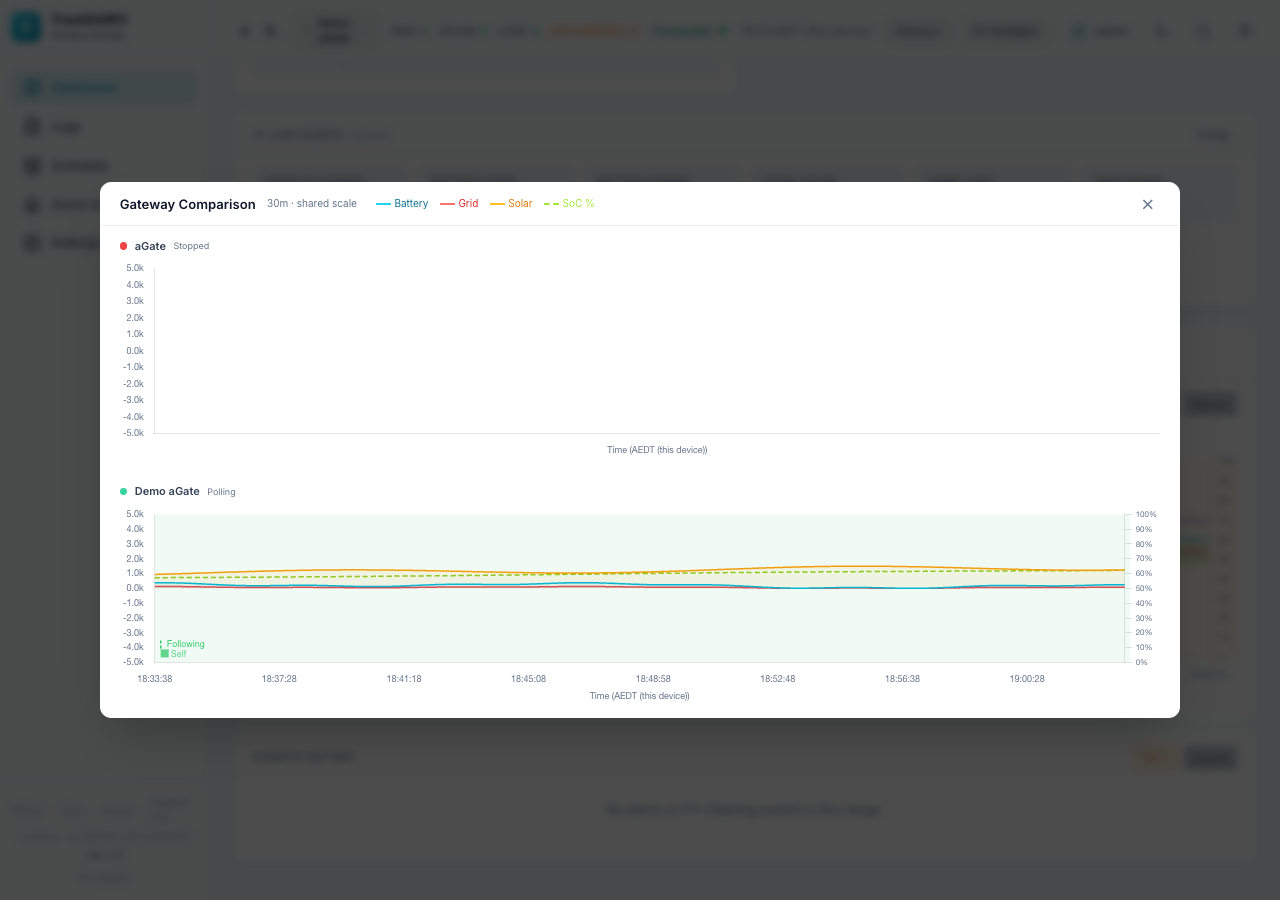
Task: Click the 19:00:28 time axis label
Action: click(1027, 679)
